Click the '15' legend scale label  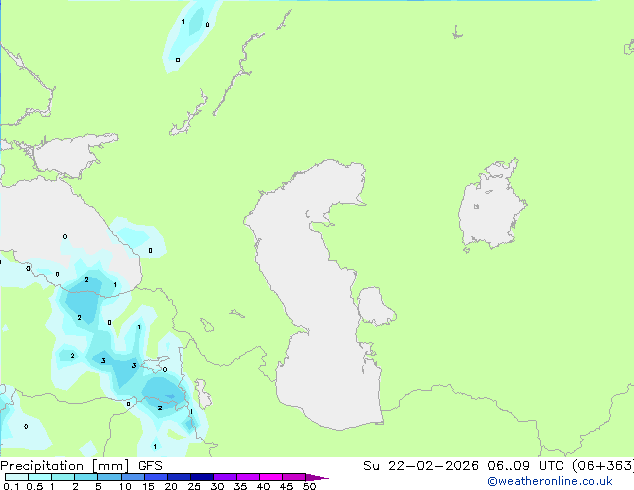coord(148,486)
